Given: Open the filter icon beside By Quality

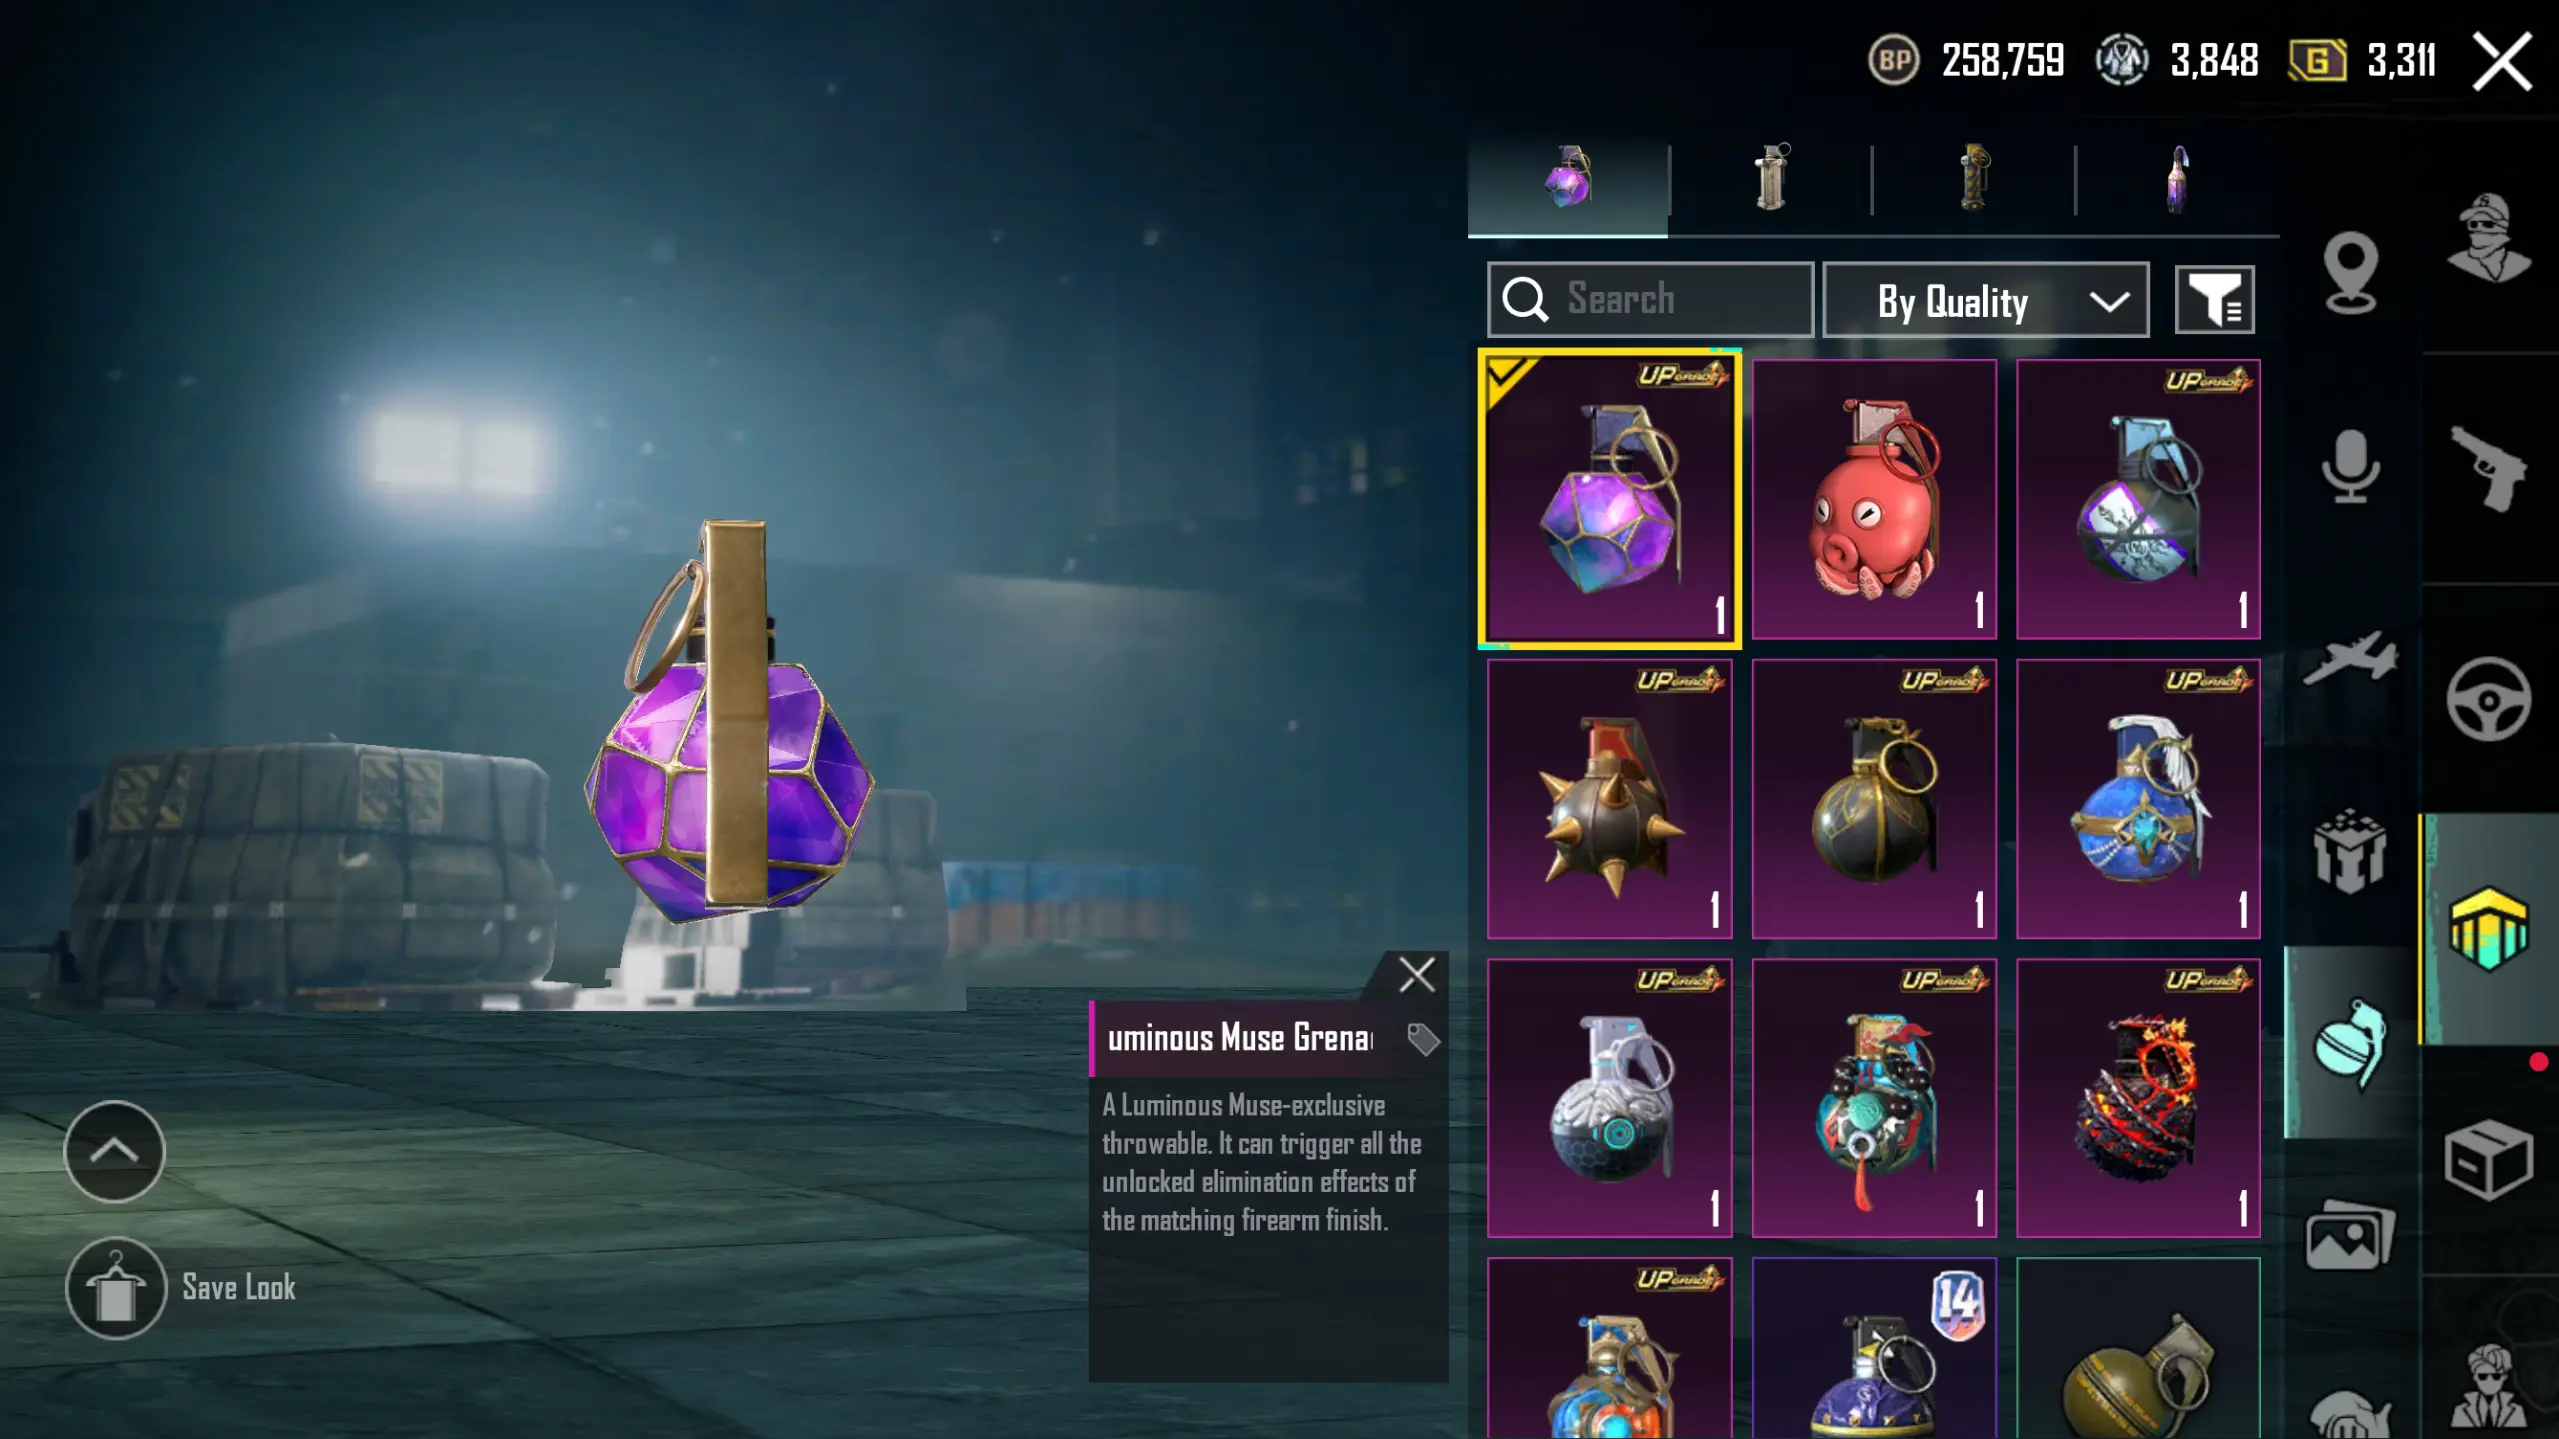Looking at the screenshot, I should (2214, 299).
